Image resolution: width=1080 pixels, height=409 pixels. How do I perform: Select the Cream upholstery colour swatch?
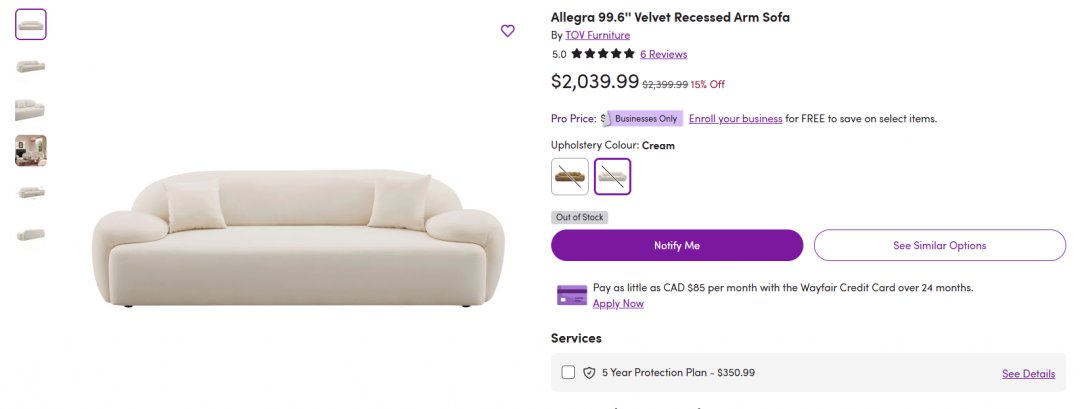click(x=612, y=177)
